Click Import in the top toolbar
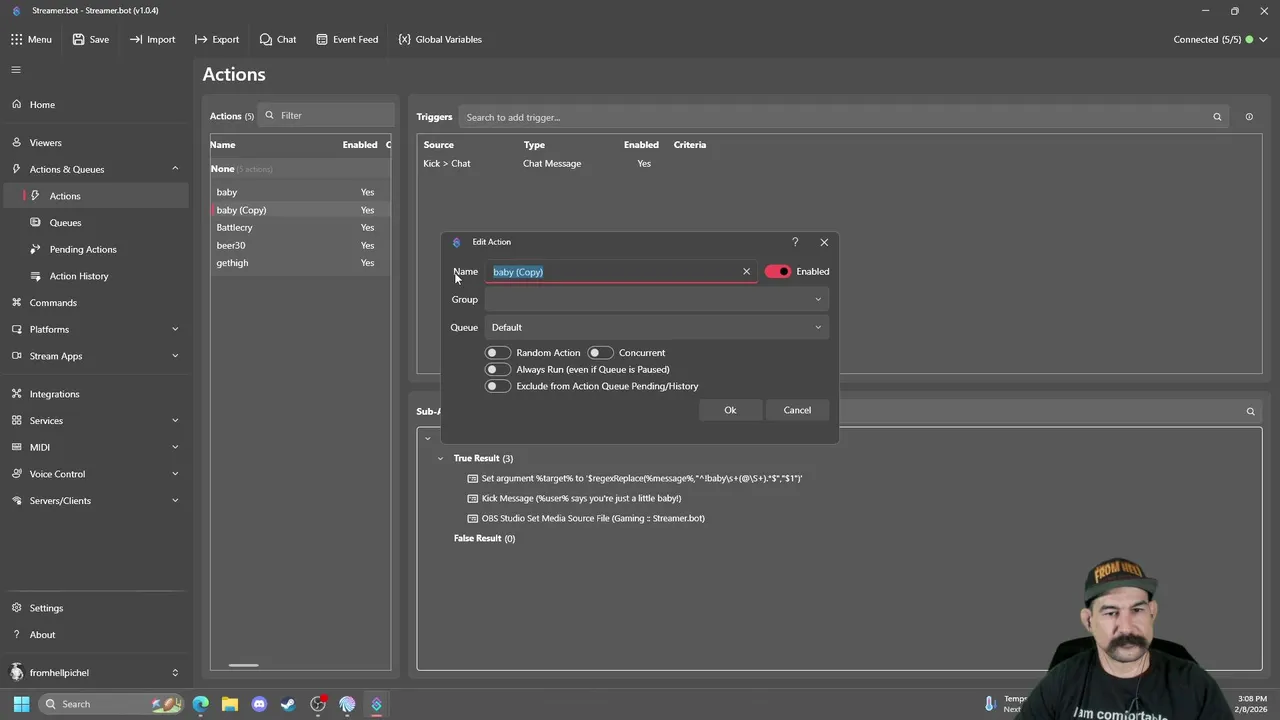This screenshot has width=1280, height=720. click(x=152, y=39)
